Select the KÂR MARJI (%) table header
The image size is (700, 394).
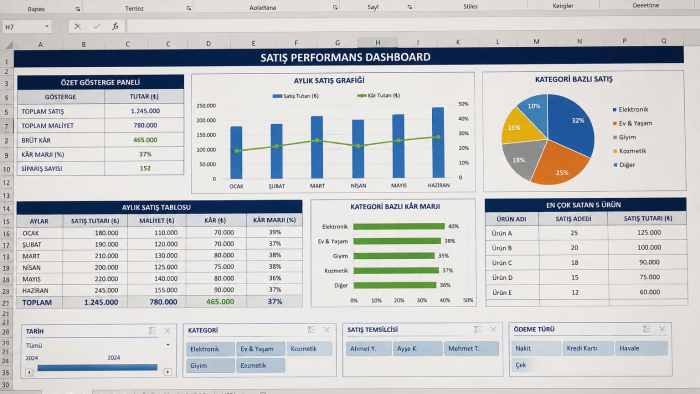point(275,220)
